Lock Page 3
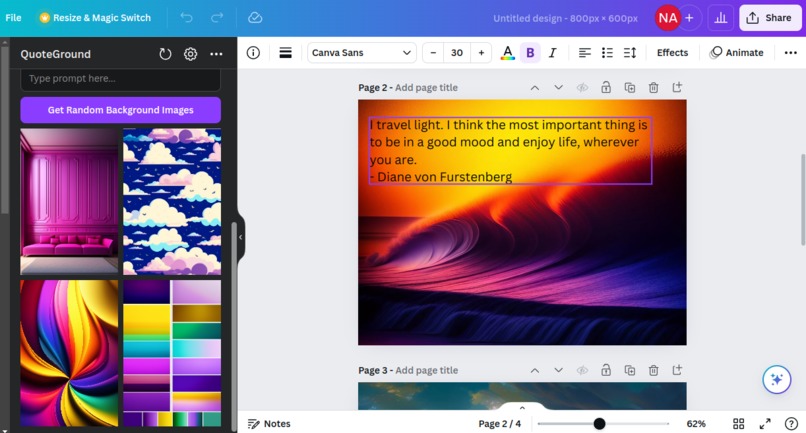Viewport: 806px width, 433px height. 606,370
